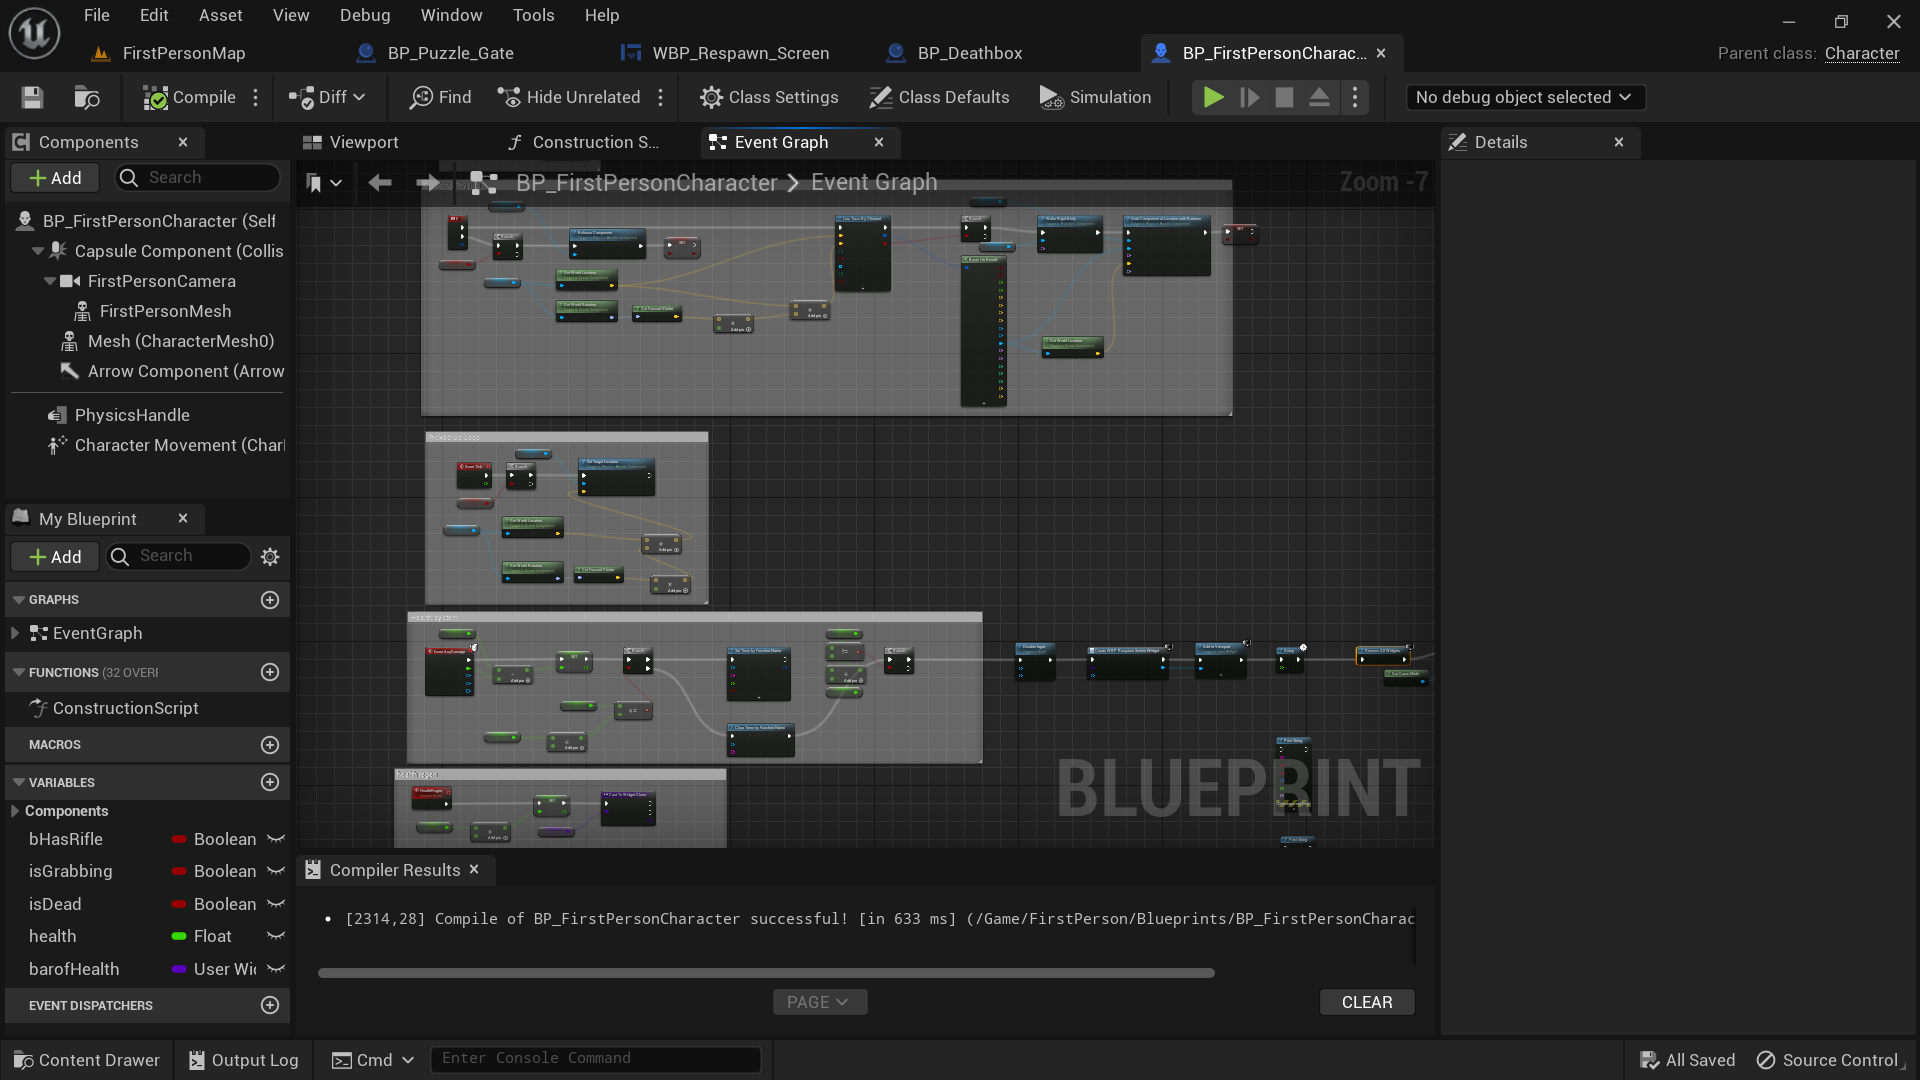Open Class Settings
1920x1080 pixels.
[769, 97]
